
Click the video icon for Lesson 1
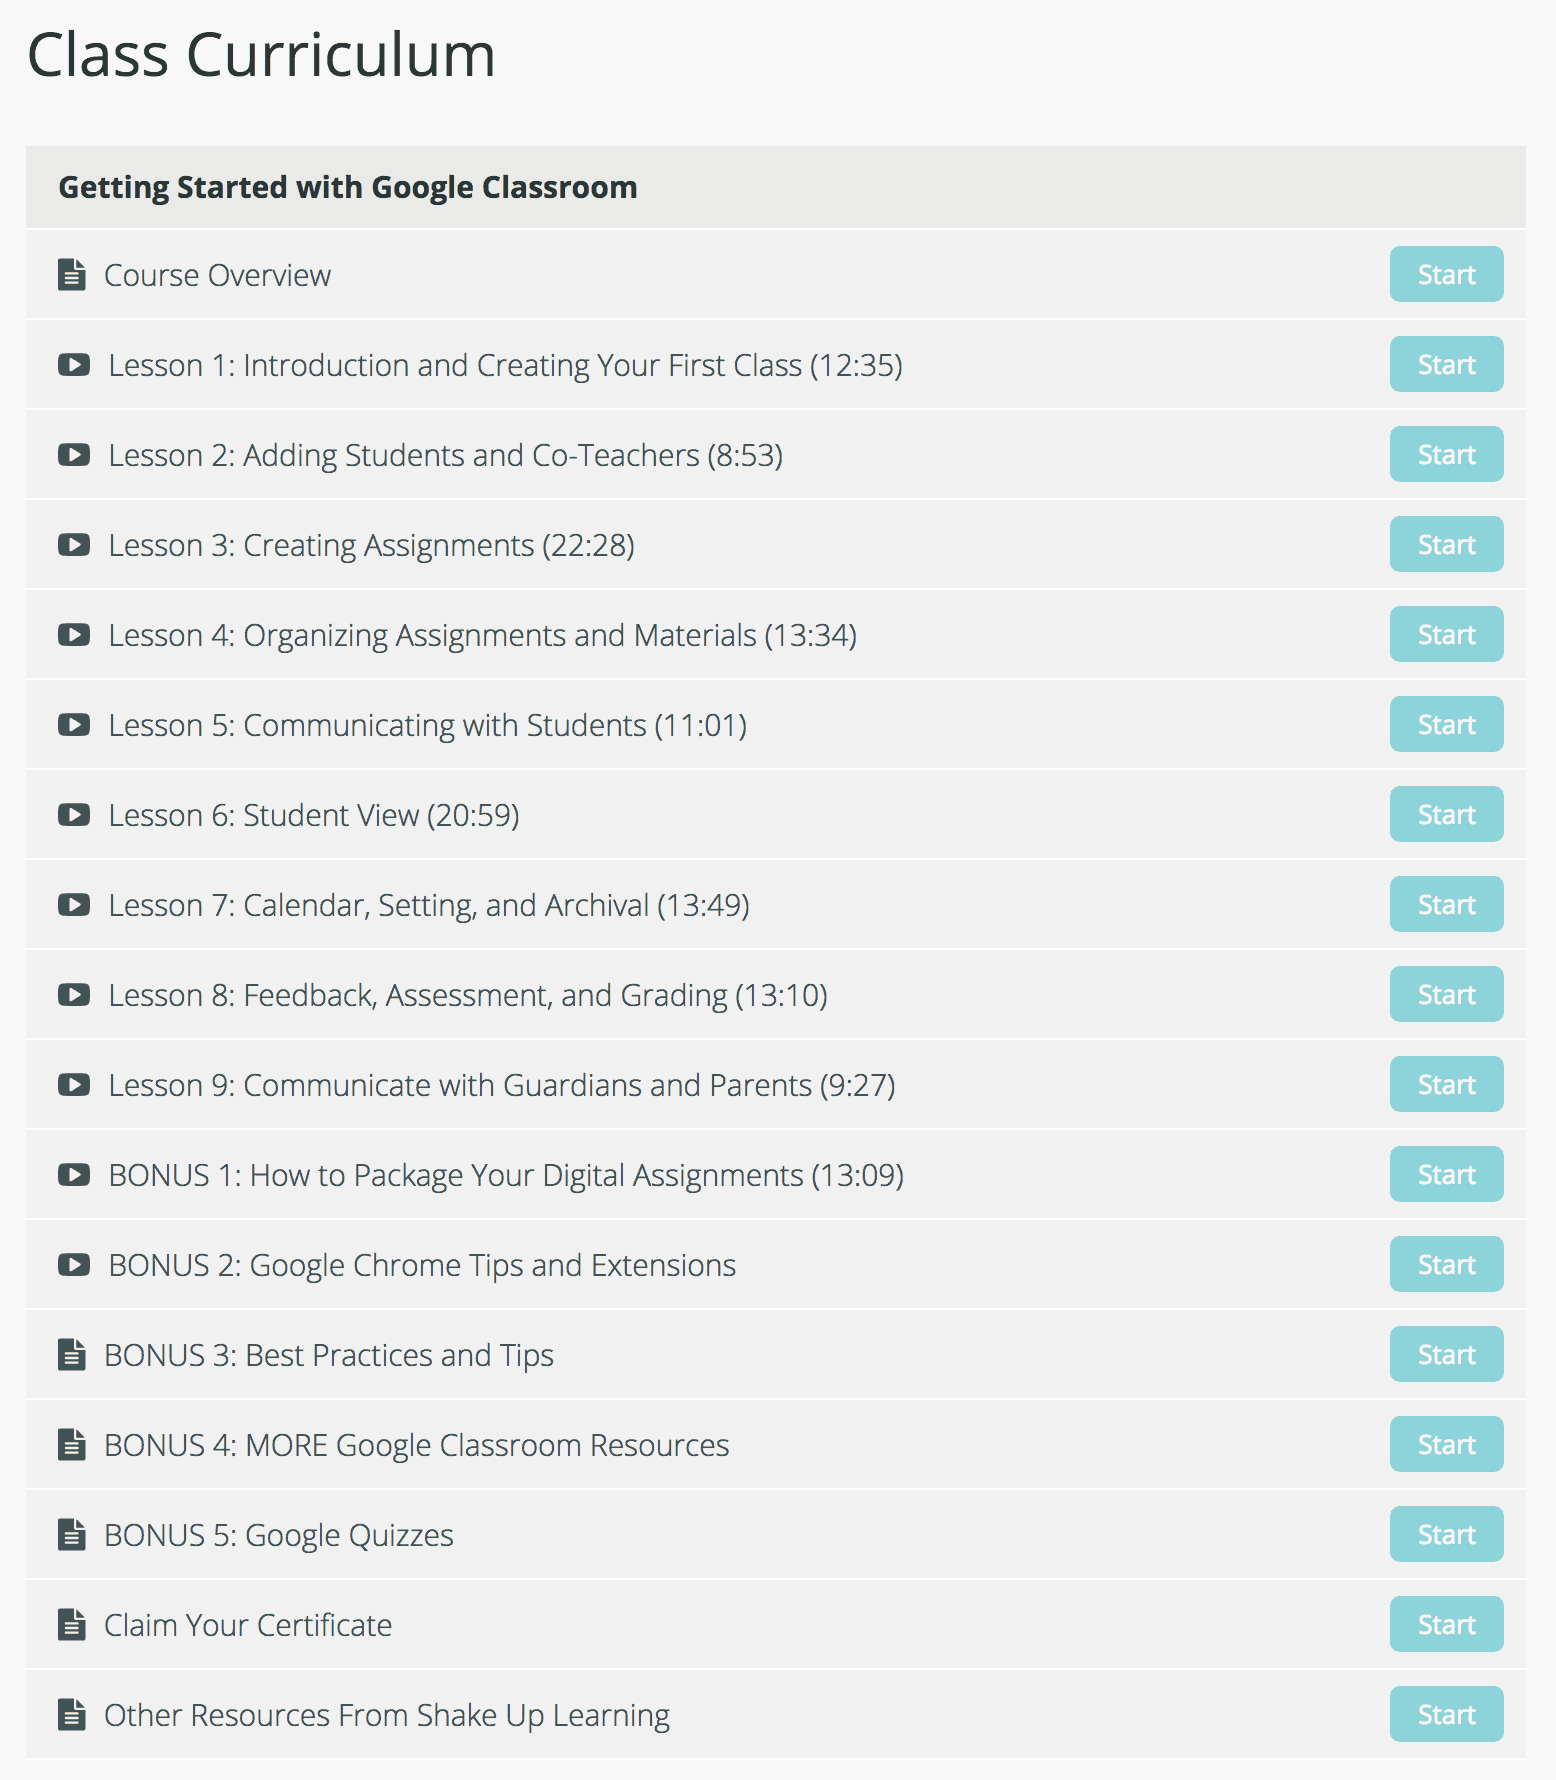coord(74,364)
